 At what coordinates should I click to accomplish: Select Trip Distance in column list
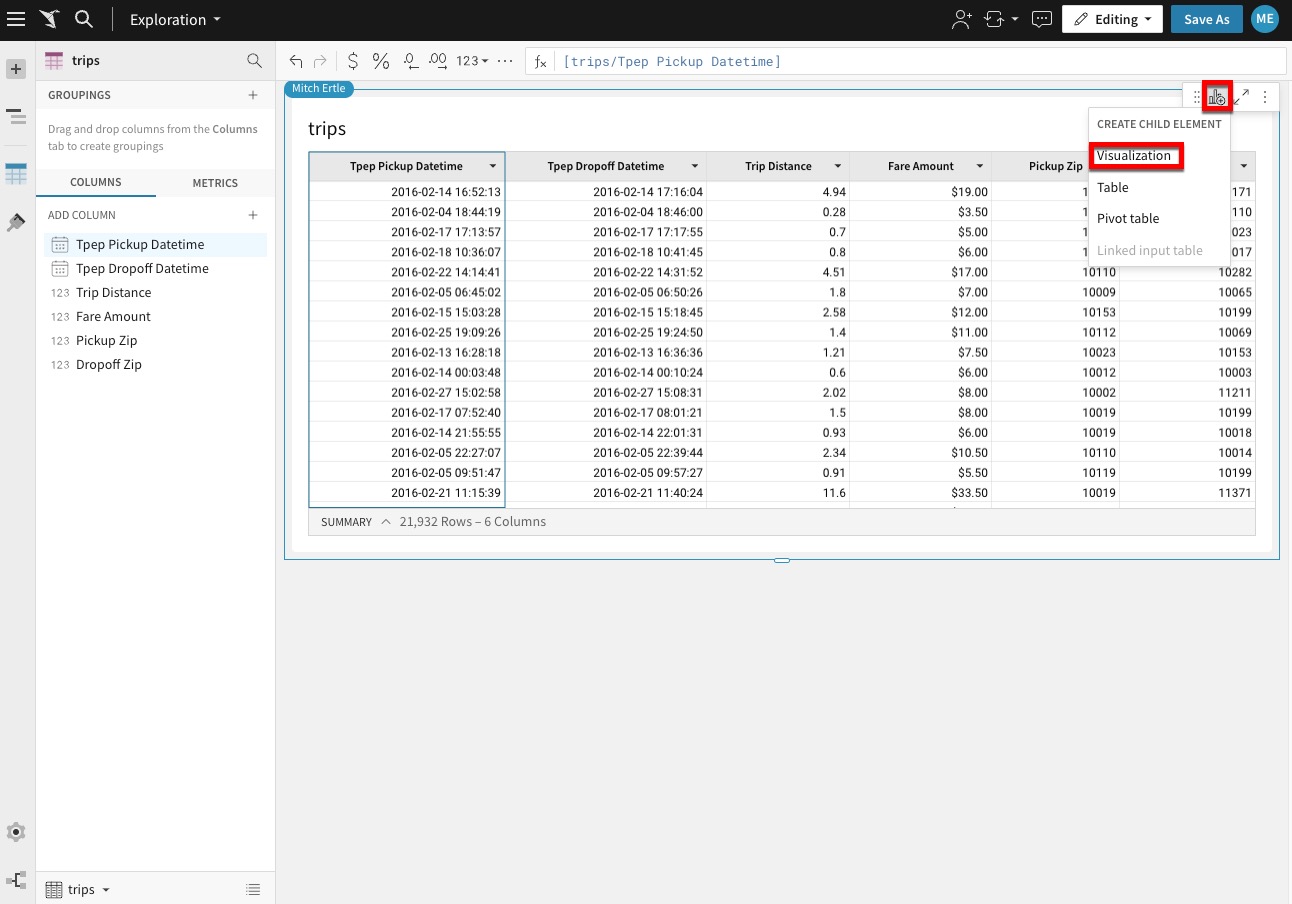[x=155, y=292]
